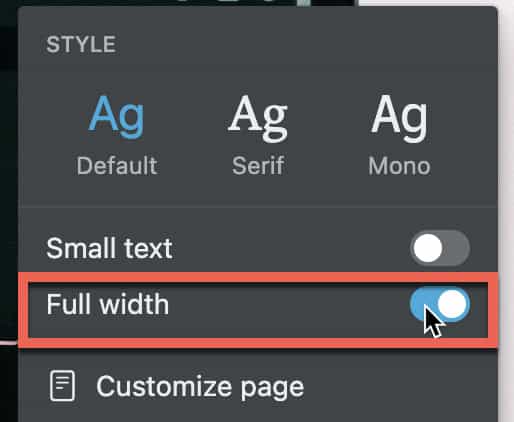Click the Full width option label
The image size is (514, 422).
click(107, 304)
